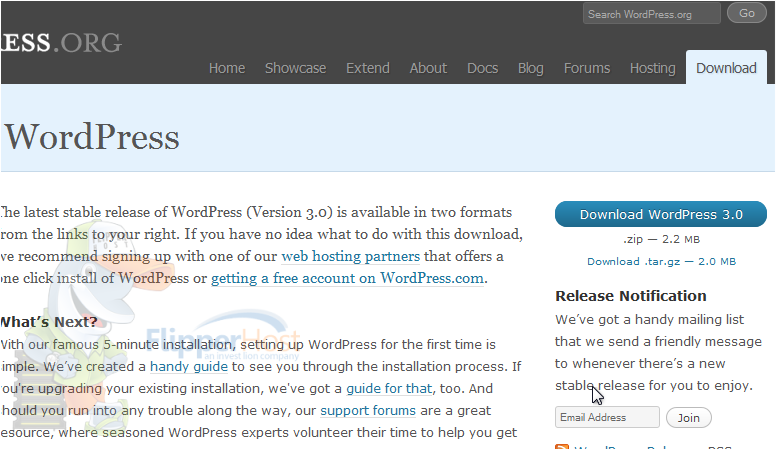The image size is (776, 450).
Task: Click the Go search button
Action: [746, 13]
